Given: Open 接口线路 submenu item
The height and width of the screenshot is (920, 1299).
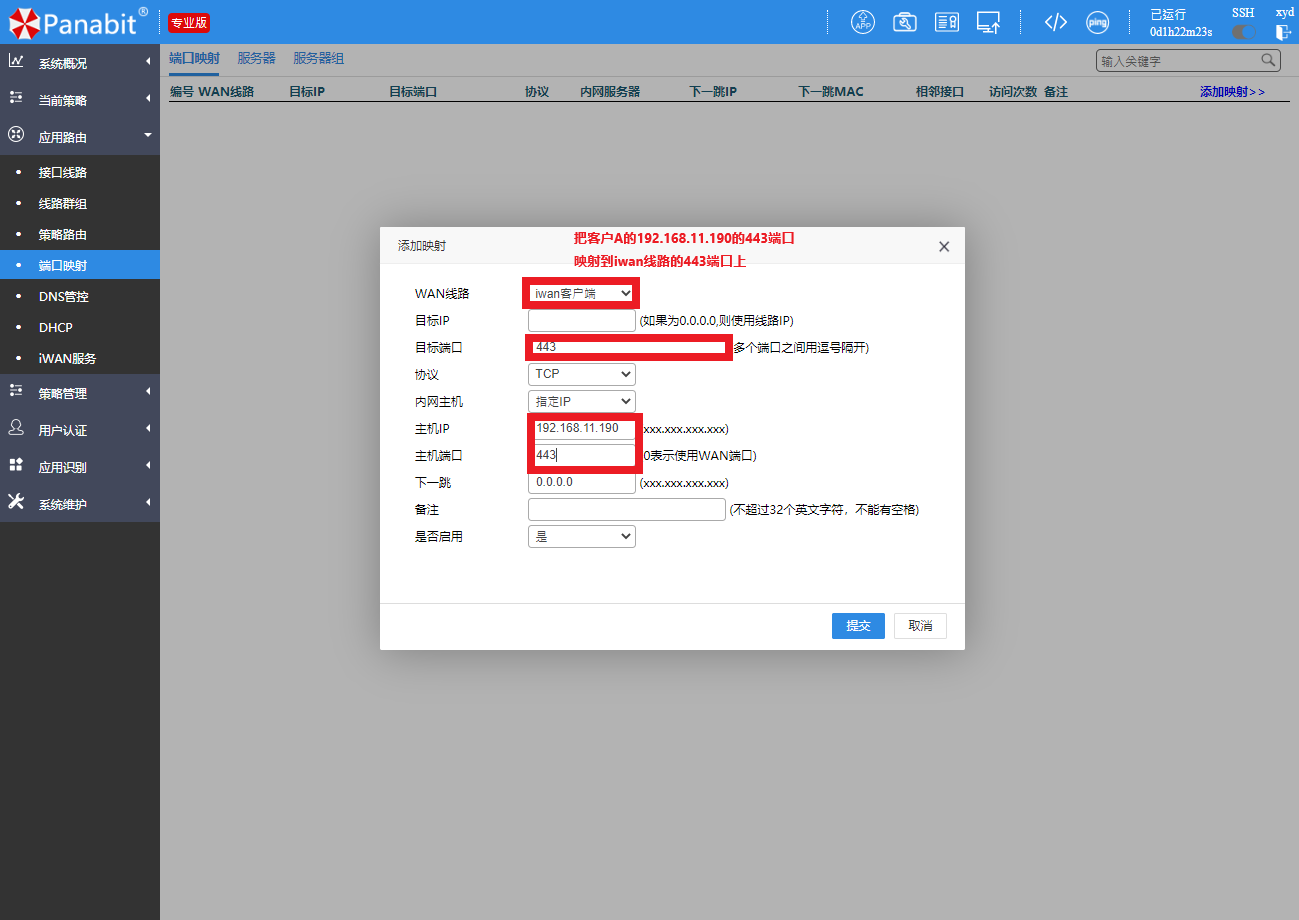Looking at the screenshot, I should coord(80,172).
